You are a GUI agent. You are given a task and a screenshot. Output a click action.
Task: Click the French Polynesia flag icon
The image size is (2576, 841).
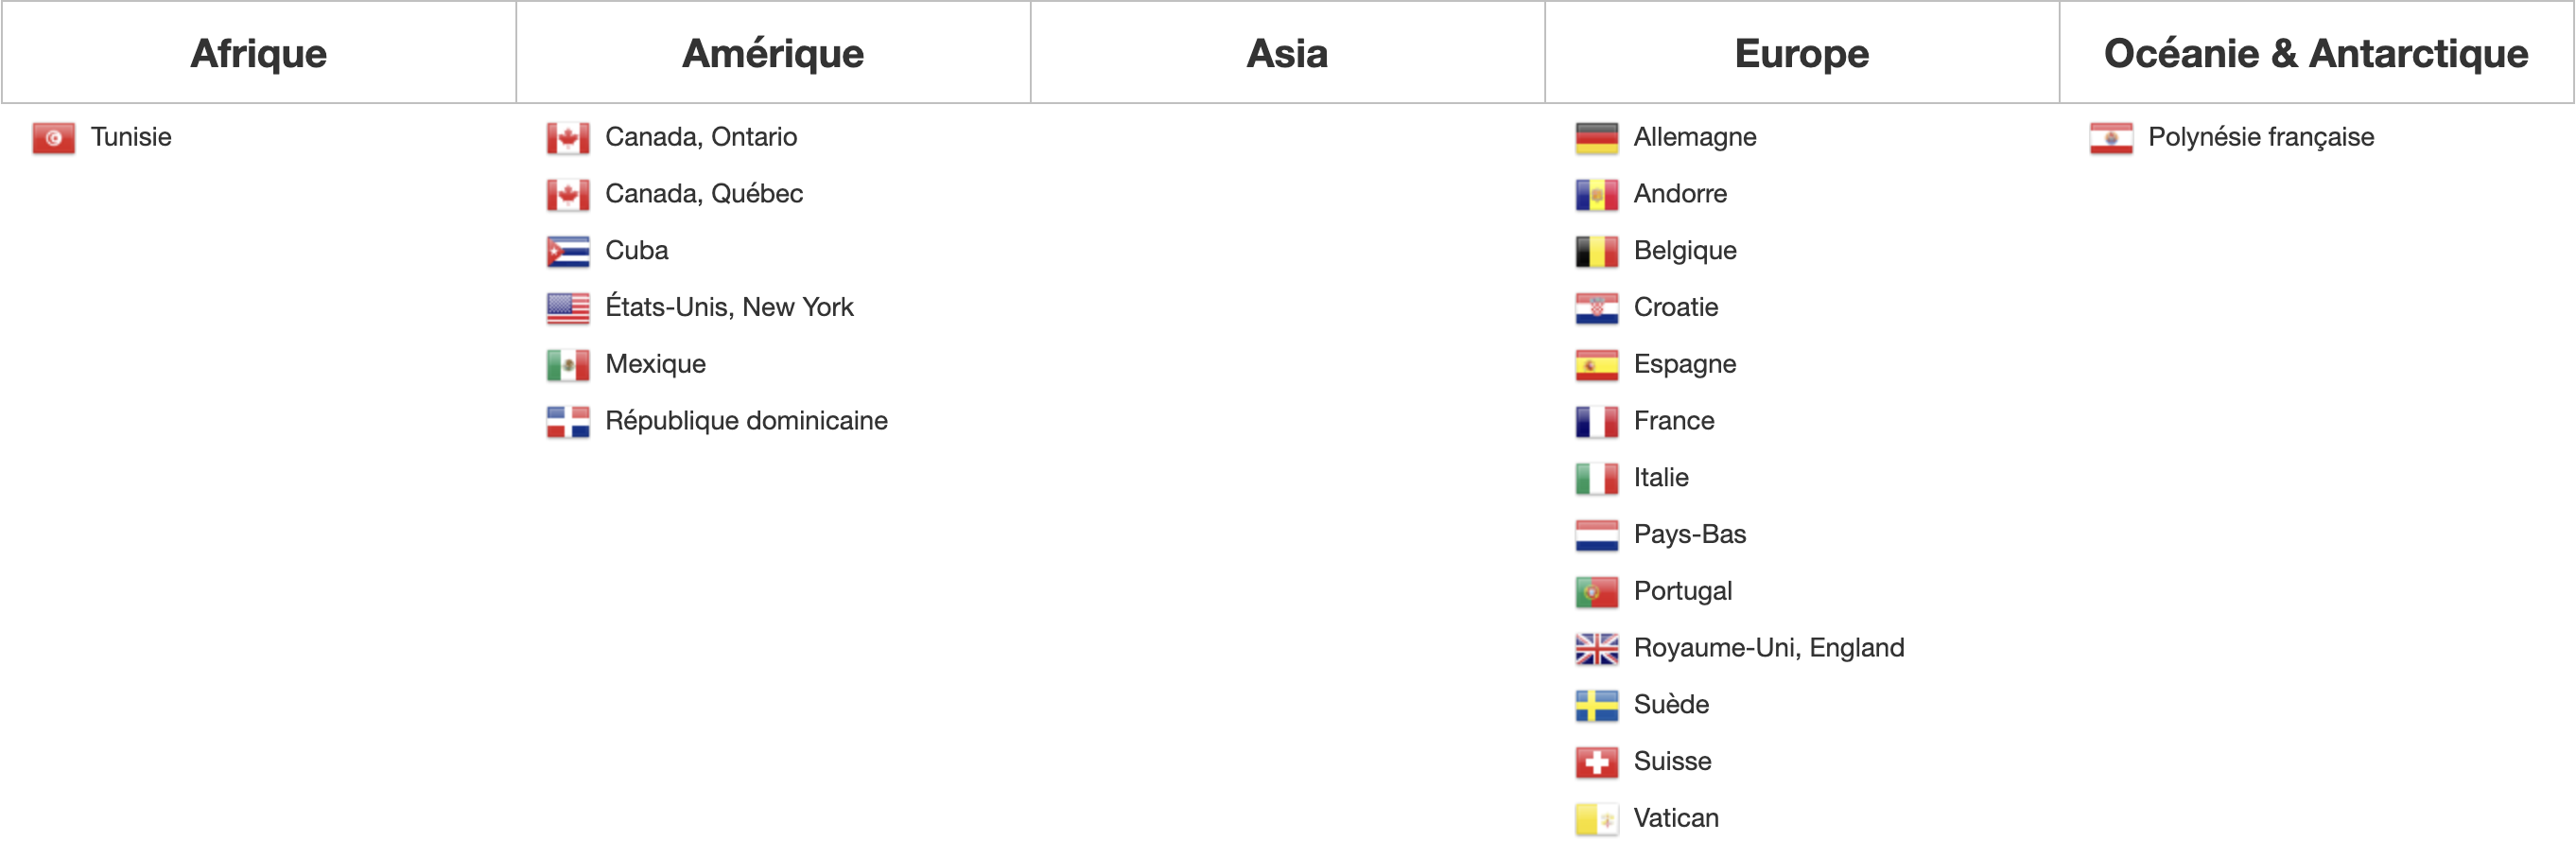[2111, 138]
